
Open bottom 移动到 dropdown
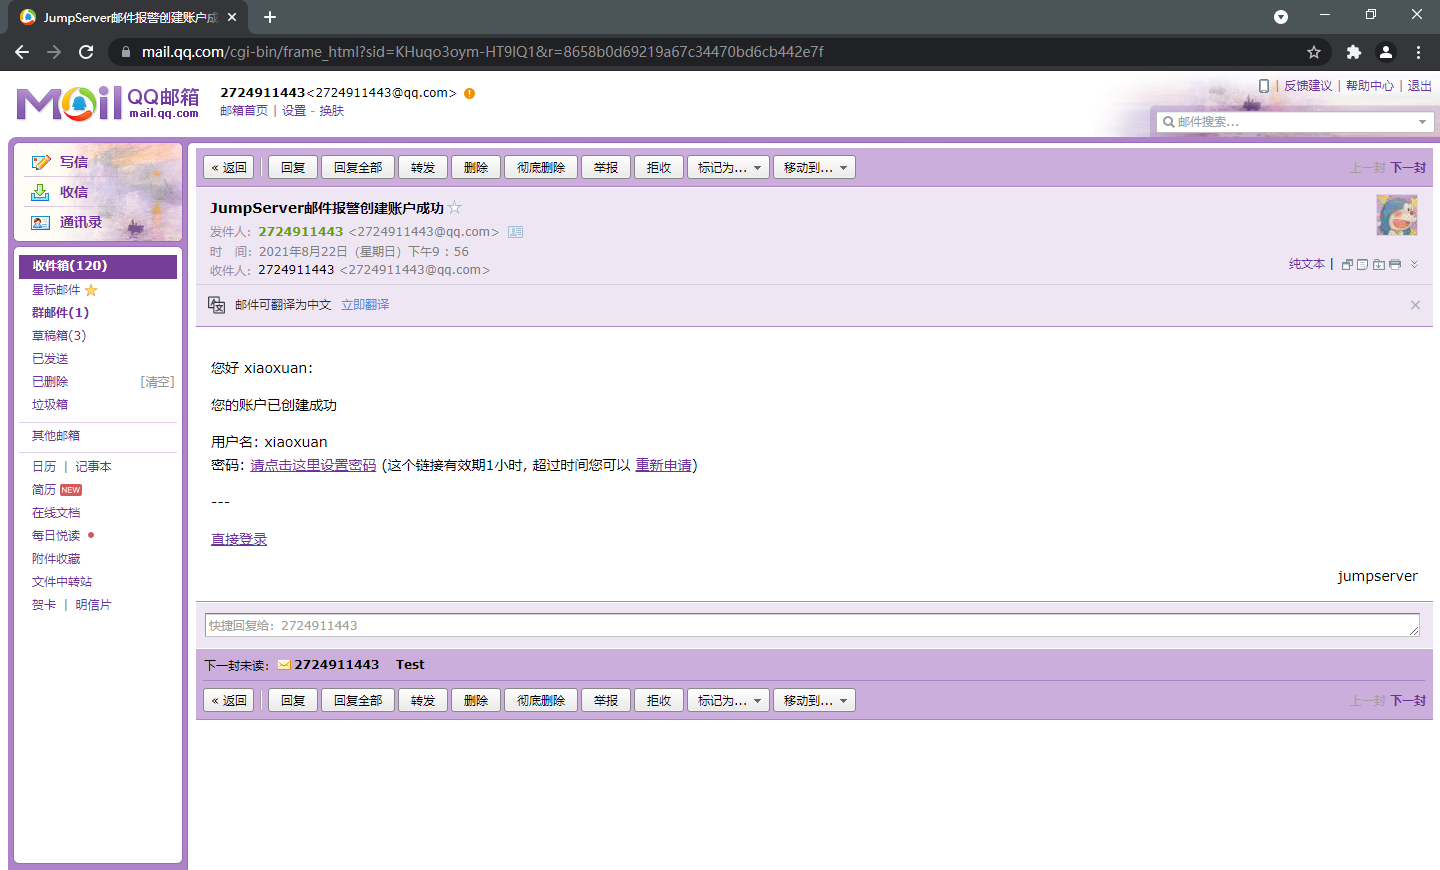[x=814, y=701]
